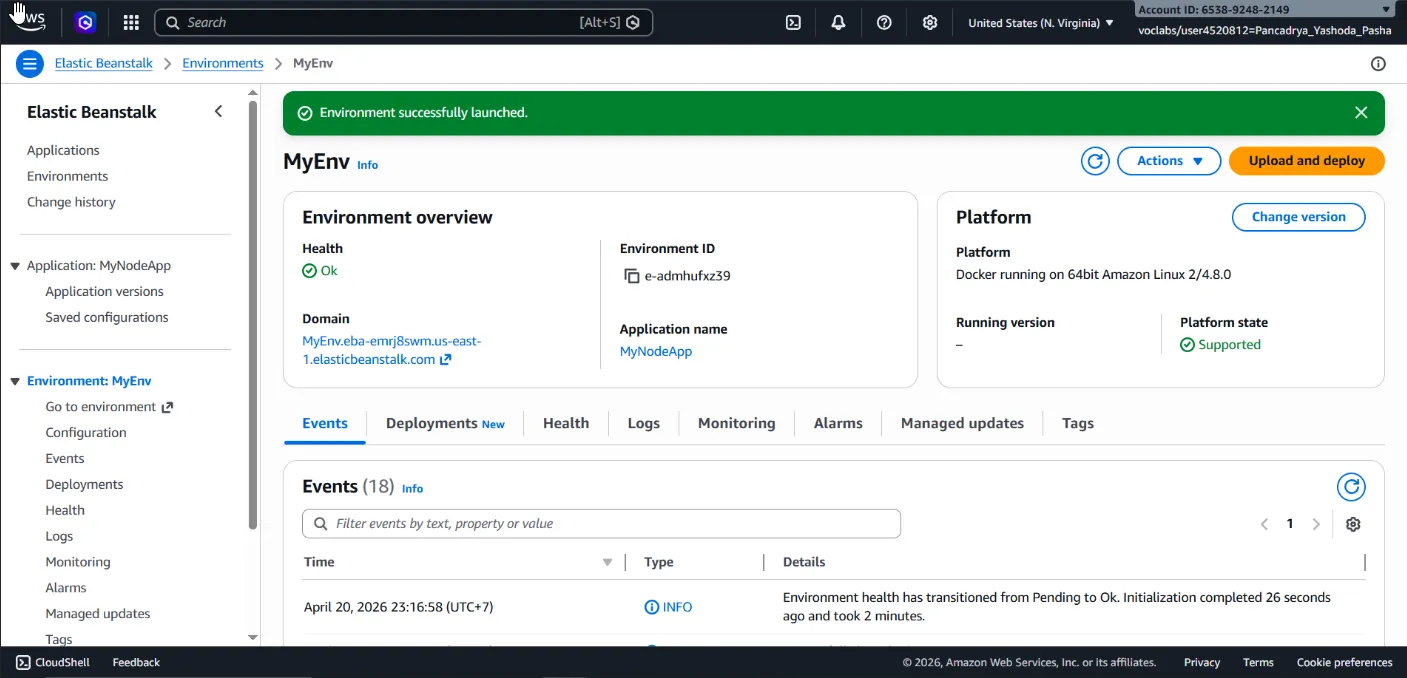The width and height of the screenshot is (1407, 678).
Task: Click the Change version button
Action: click(x=1298, y=217)
